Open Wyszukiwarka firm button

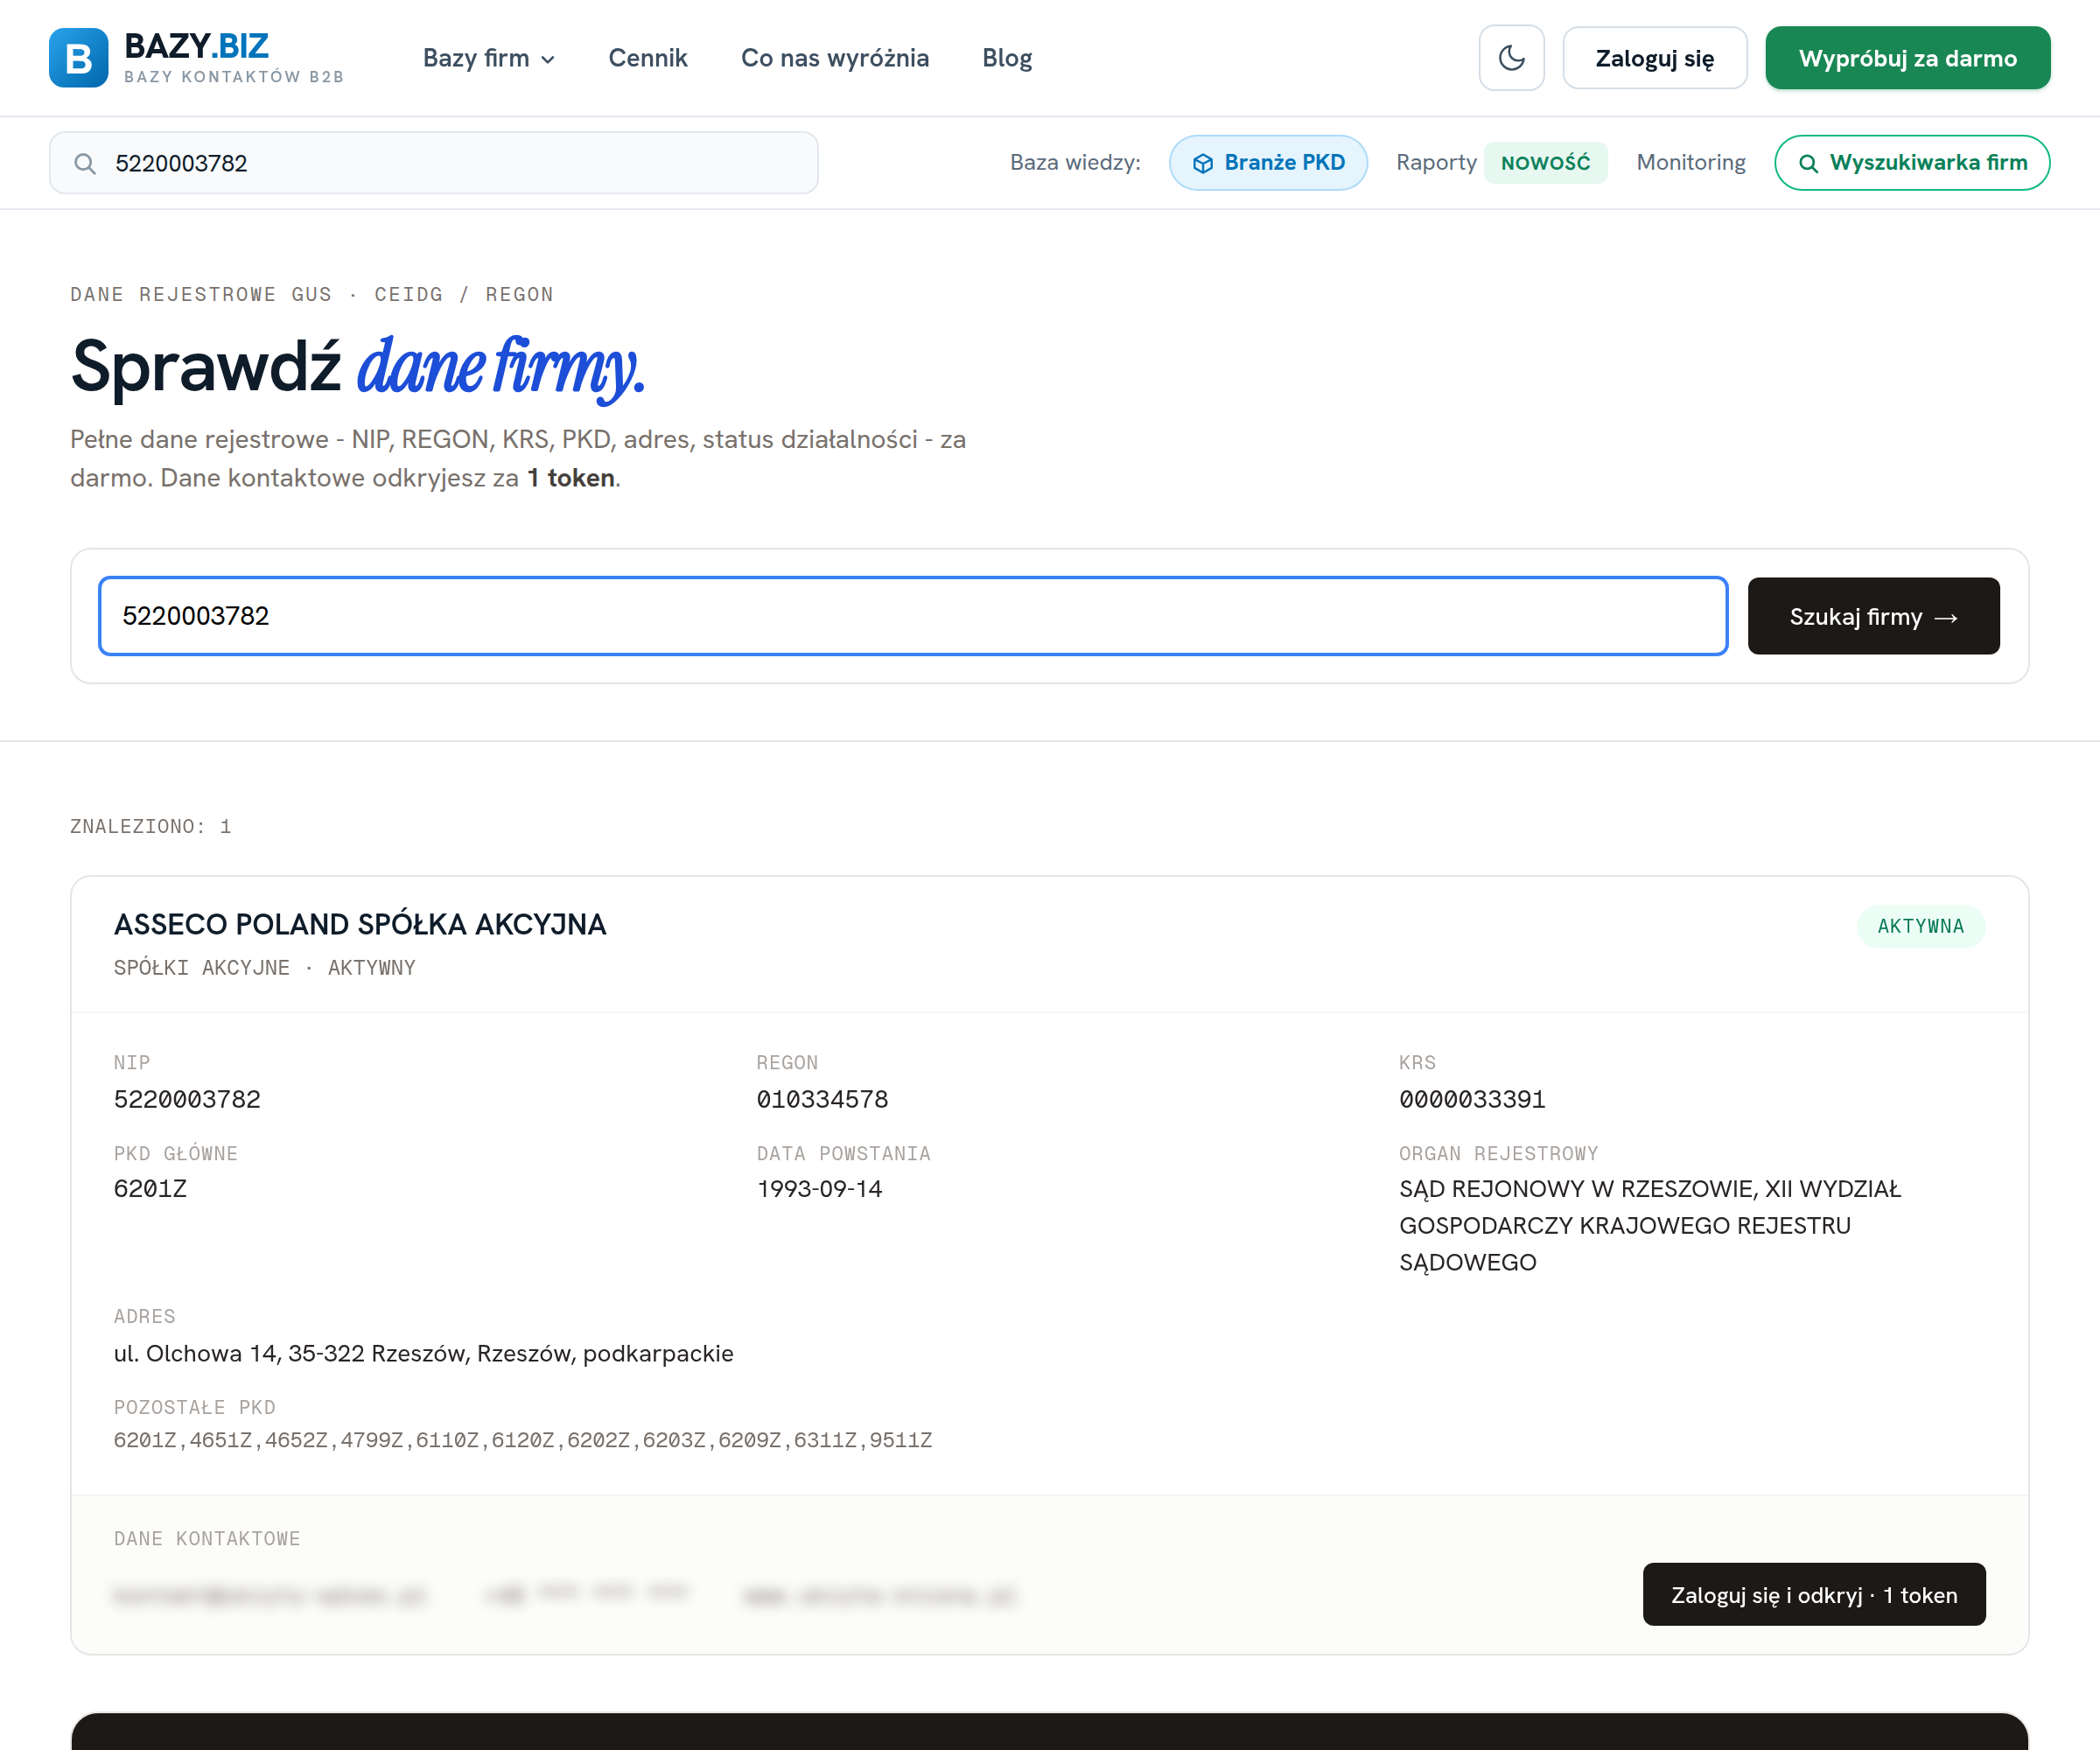(x=1912, y=162)
